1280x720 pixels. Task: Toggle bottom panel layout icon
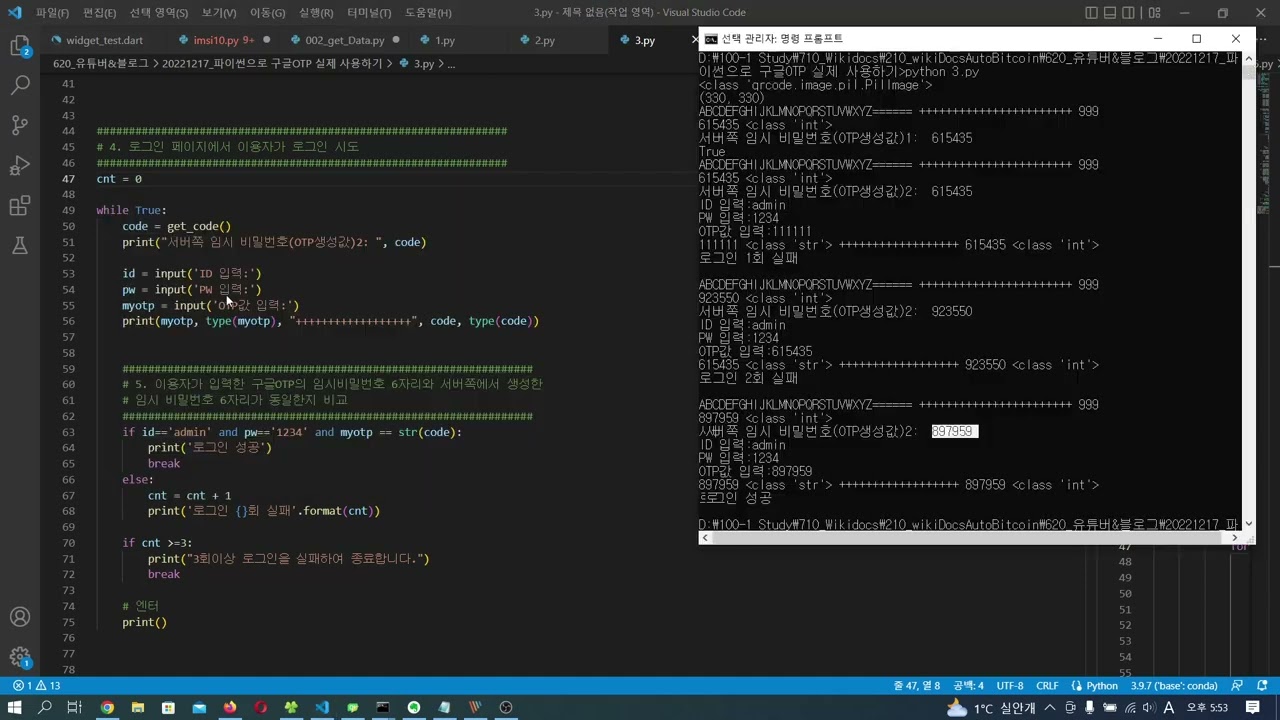[1110, 13]
